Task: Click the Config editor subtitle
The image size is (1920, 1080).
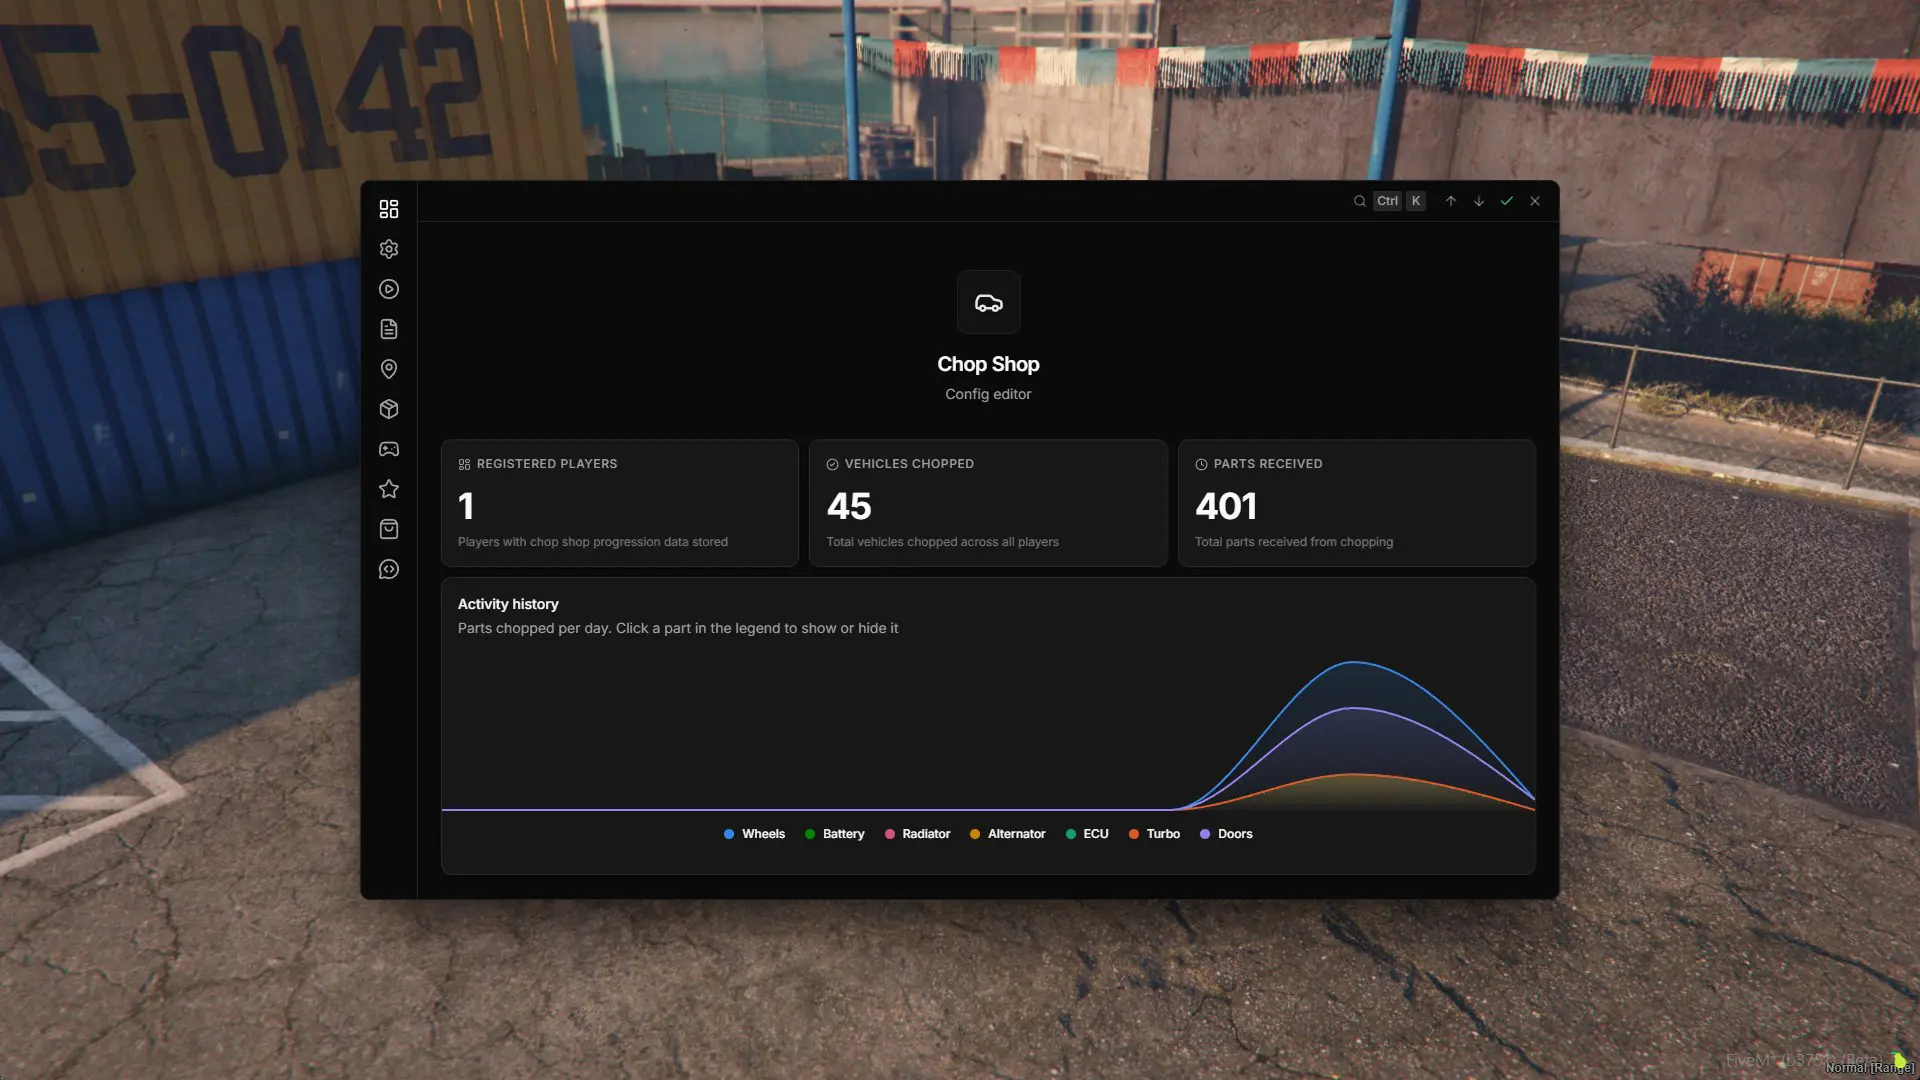Action: [x=988, y=394]
